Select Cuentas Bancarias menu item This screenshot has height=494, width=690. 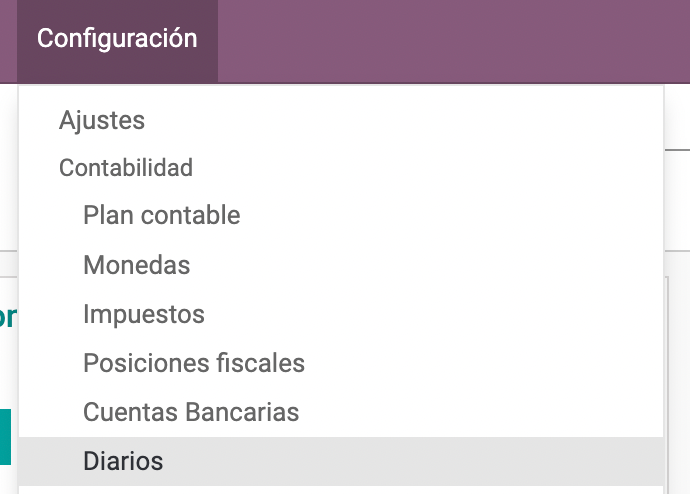(x=191, y=412)
